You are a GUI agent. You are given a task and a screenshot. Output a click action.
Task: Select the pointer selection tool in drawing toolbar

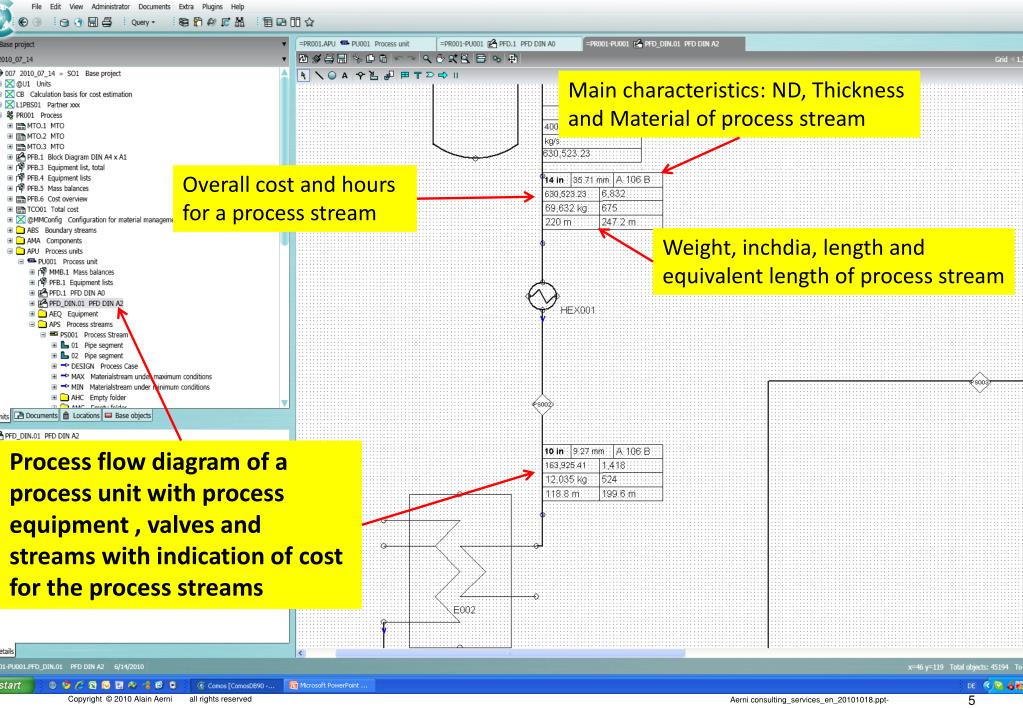click(303, 76)
